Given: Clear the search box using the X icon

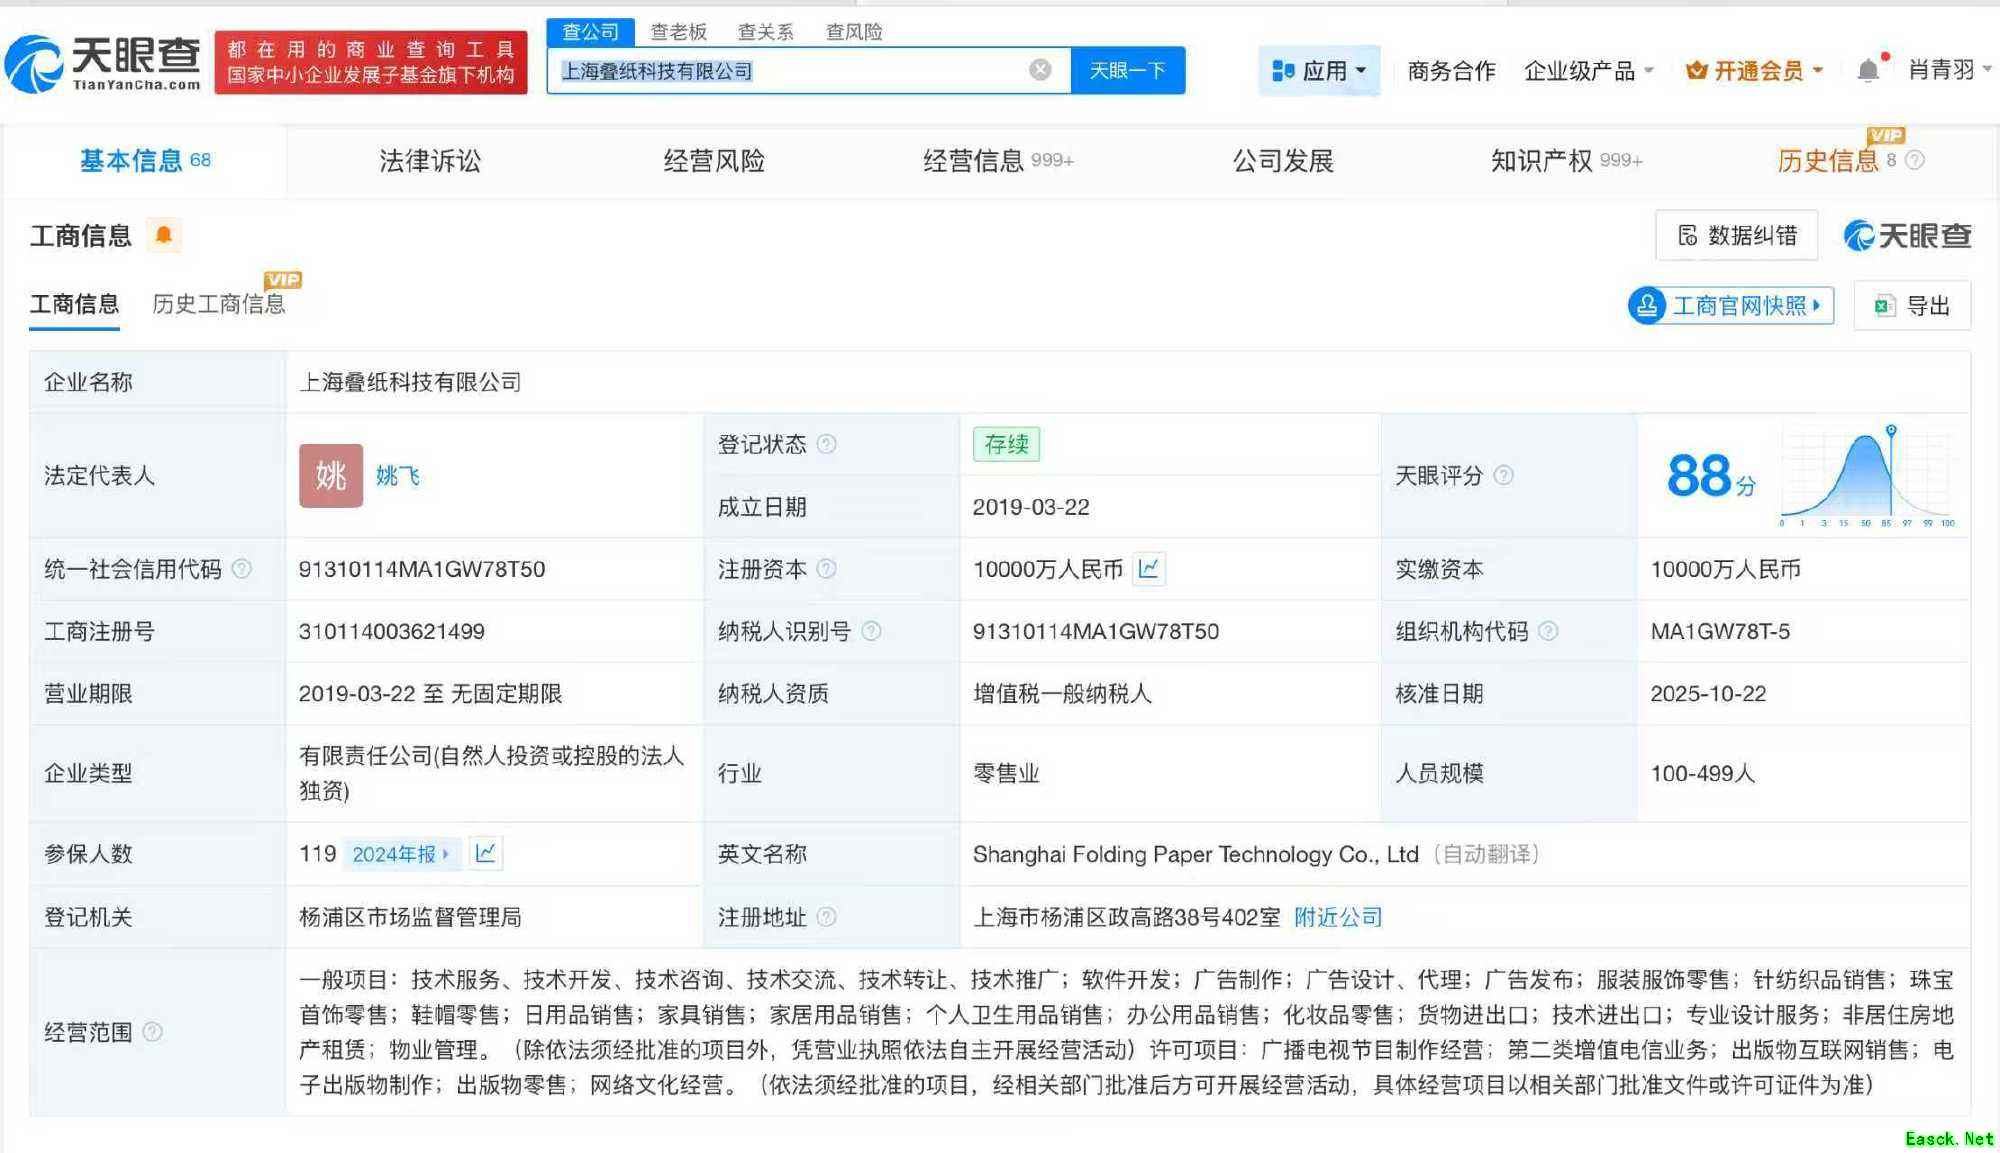Looking at the screenshot, I should pos(1040,69).
